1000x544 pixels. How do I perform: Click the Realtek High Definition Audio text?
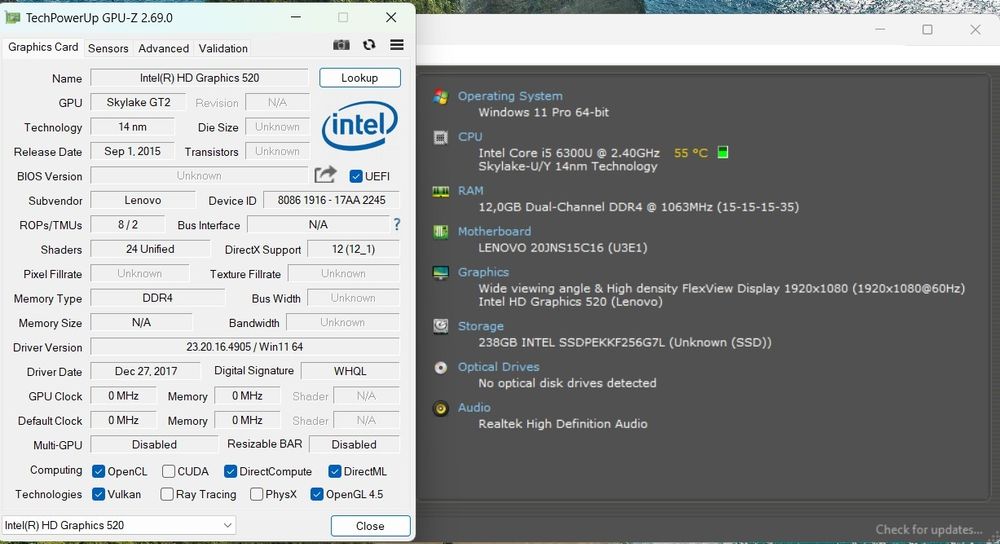click(562, 424)
